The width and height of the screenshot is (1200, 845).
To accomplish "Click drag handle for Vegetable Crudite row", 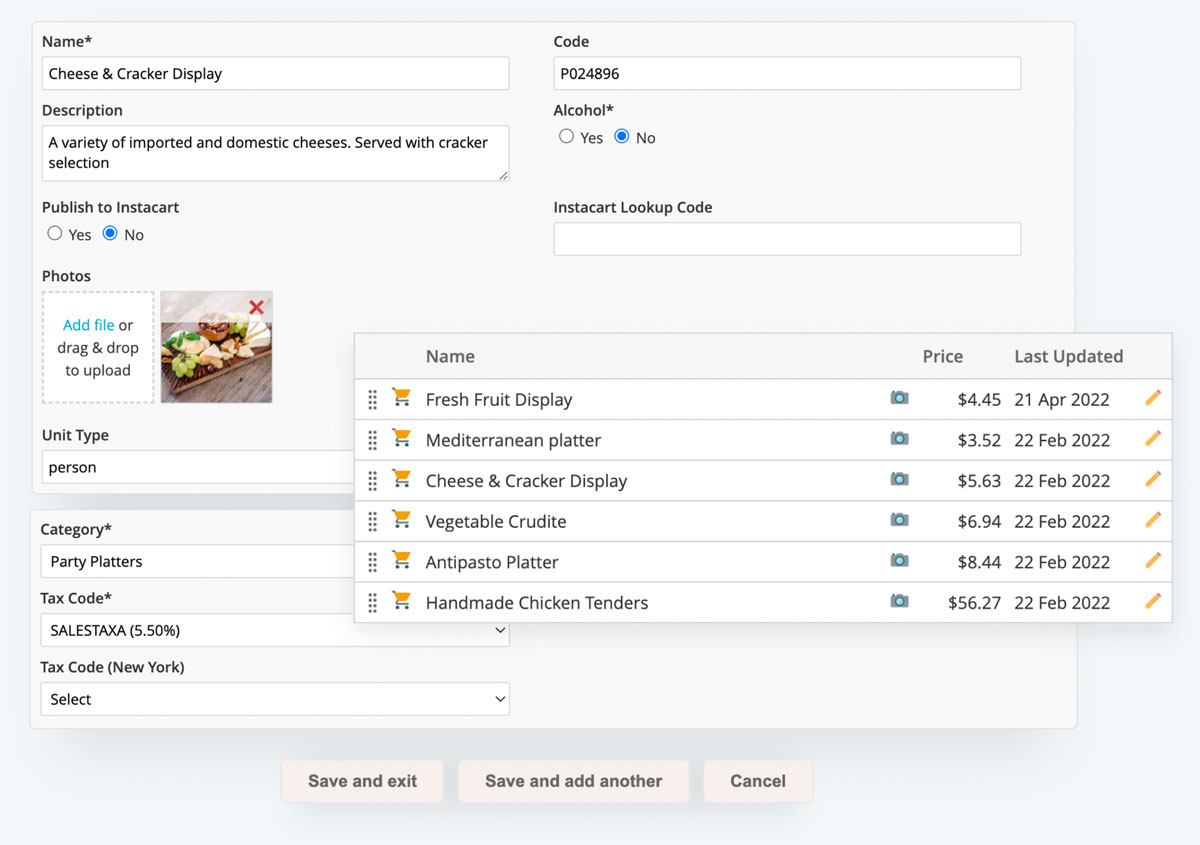I will pos(372,521).
